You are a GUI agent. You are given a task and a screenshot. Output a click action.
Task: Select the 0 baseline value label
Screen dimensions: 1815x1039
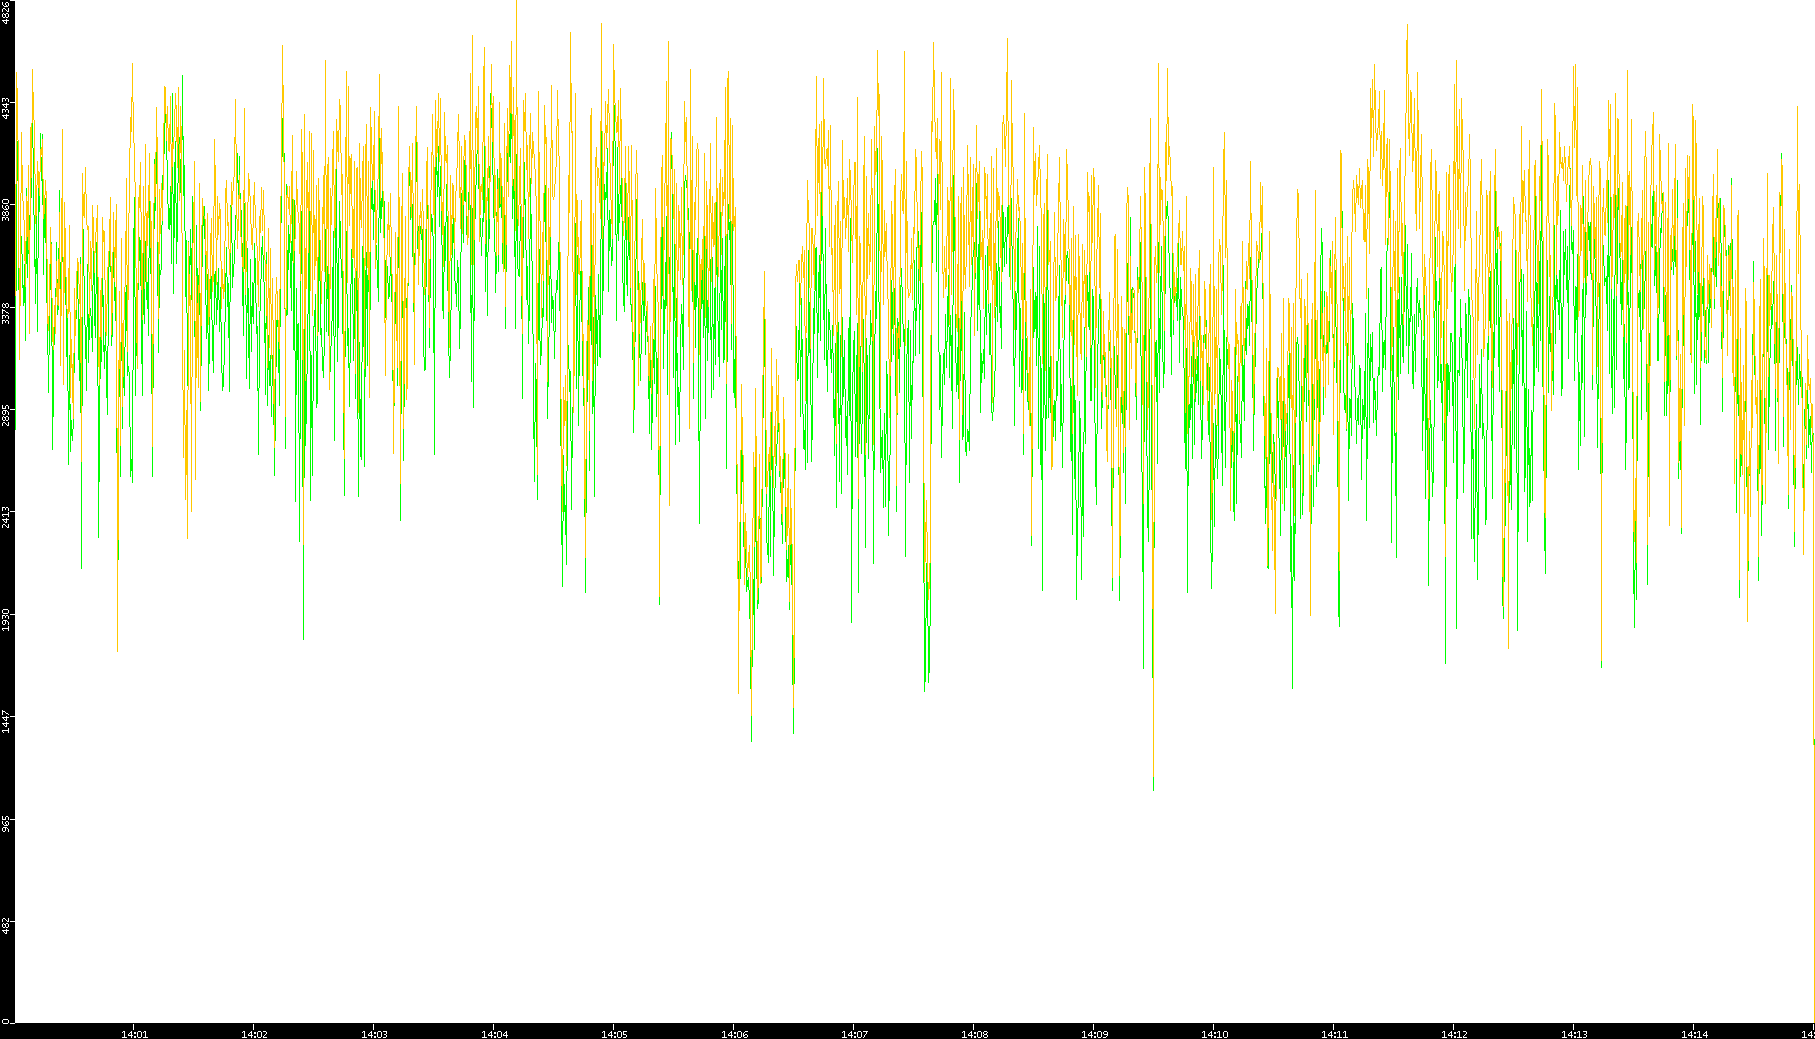coord(6,1021)
